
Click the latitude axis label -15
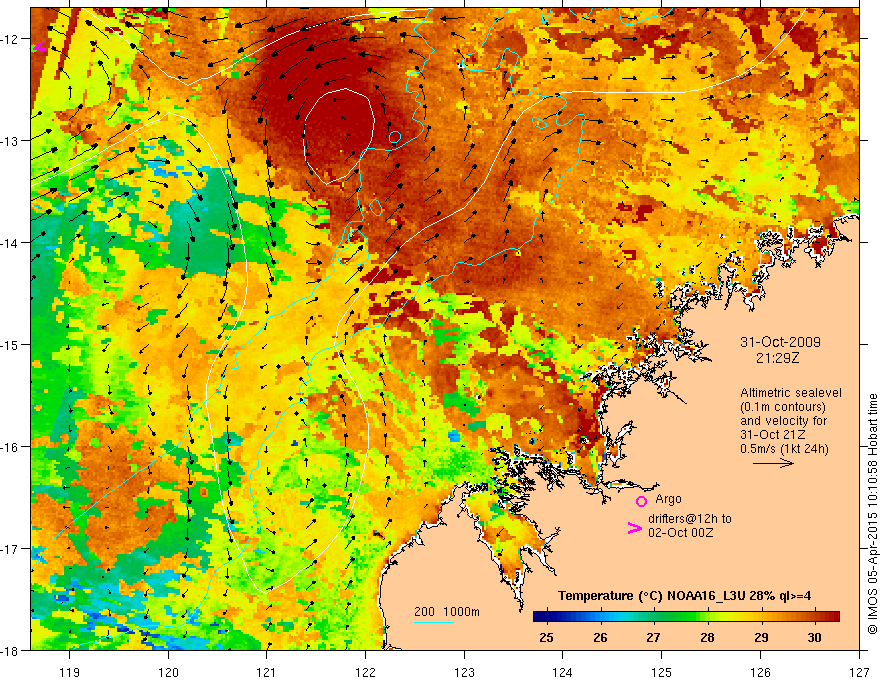[x=10, y=344]
